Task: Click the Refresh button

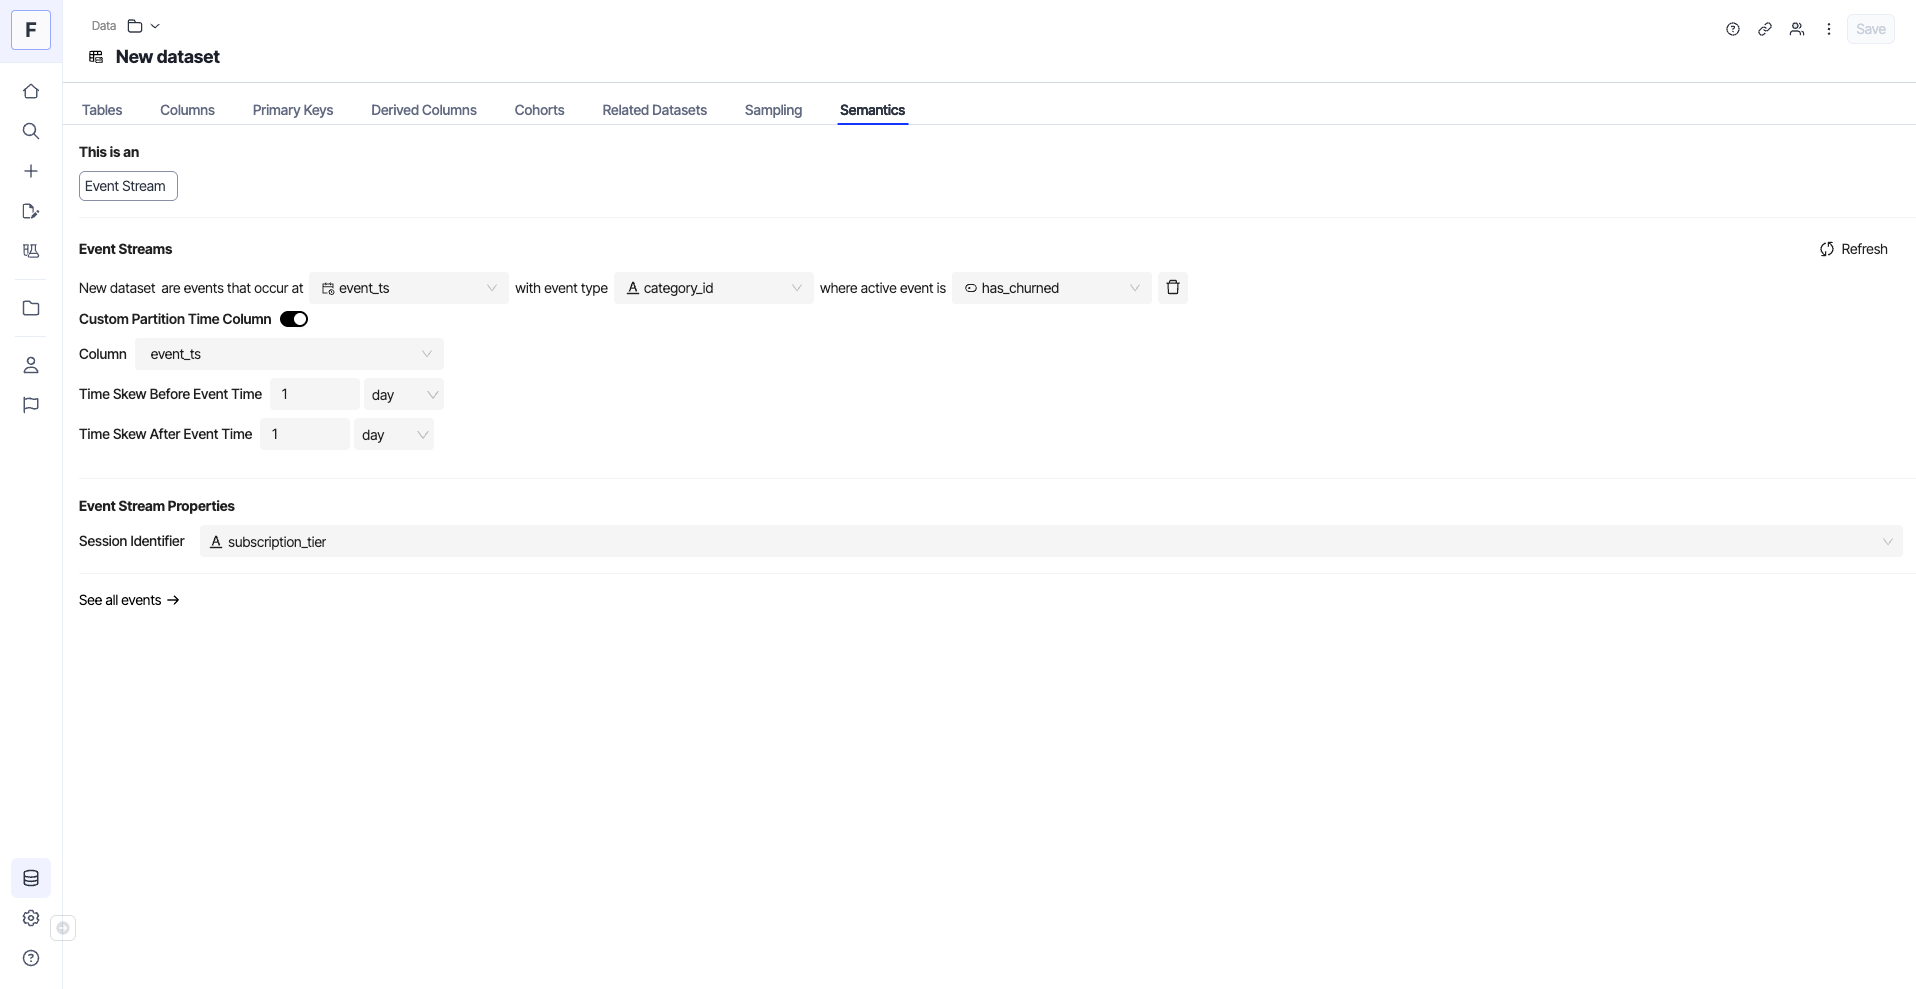Action: click(x=1853, y=249)
